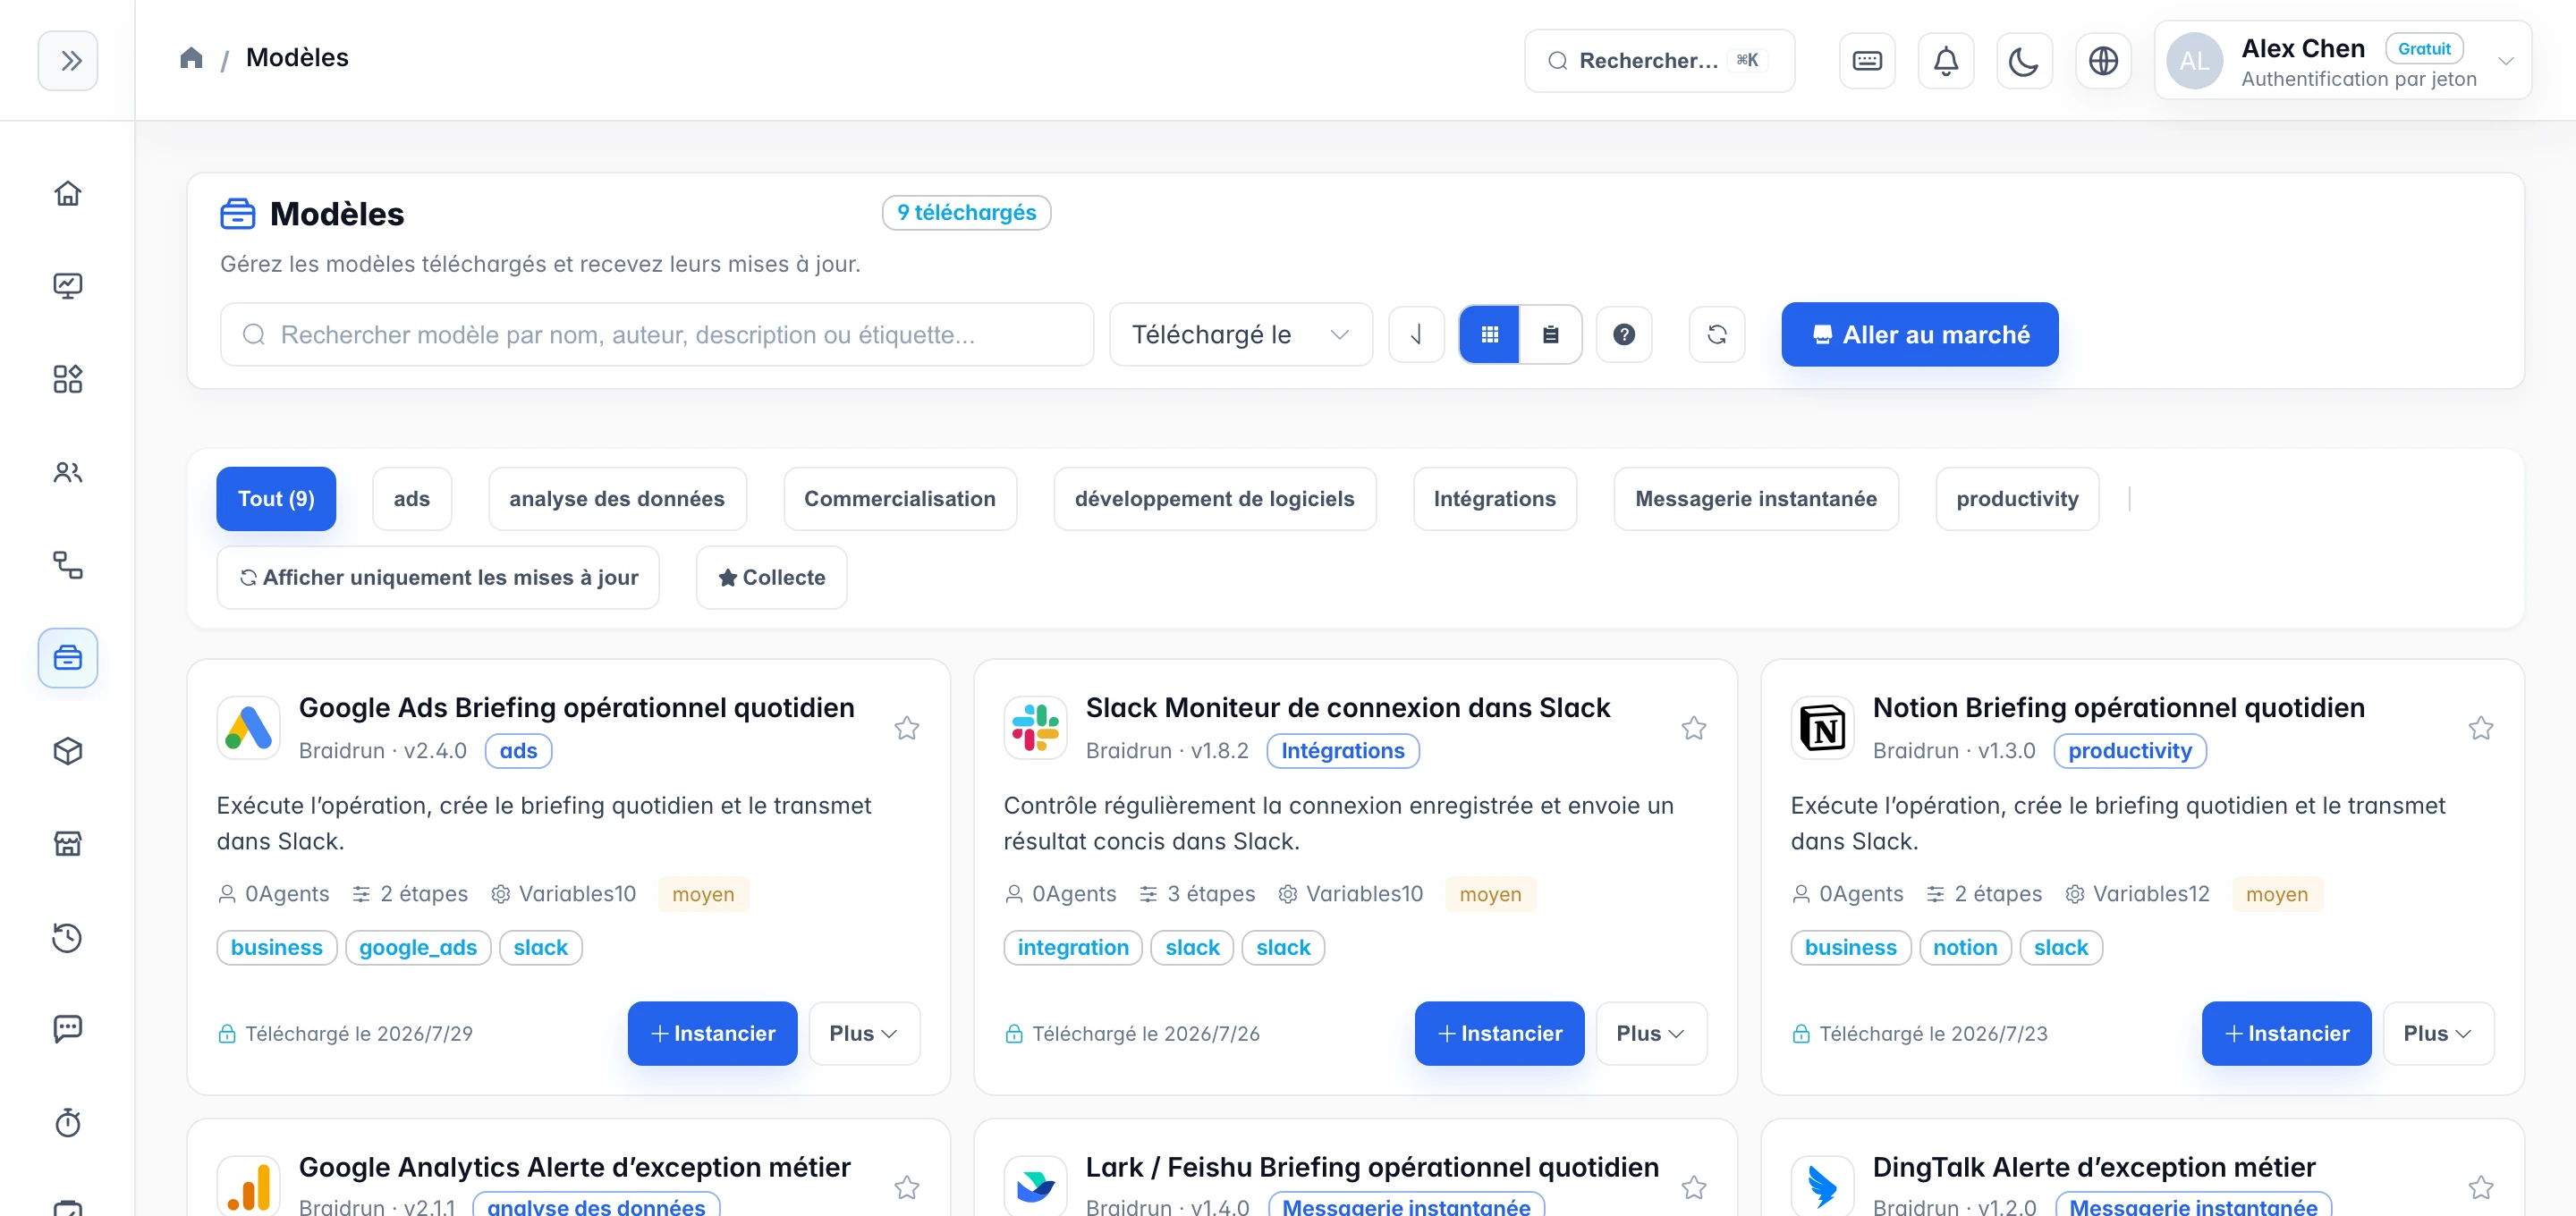Click the Slack logo thumbnail
2576x1216 pixels.
point(1035,728)
